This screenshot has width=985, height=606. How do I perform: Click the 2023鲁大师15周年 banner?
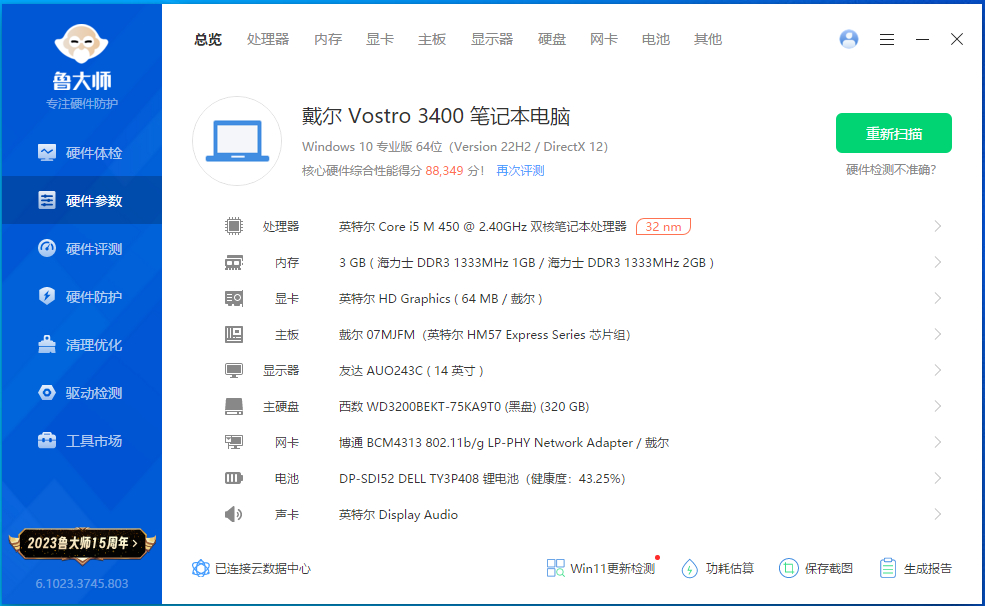click(82, 543)
